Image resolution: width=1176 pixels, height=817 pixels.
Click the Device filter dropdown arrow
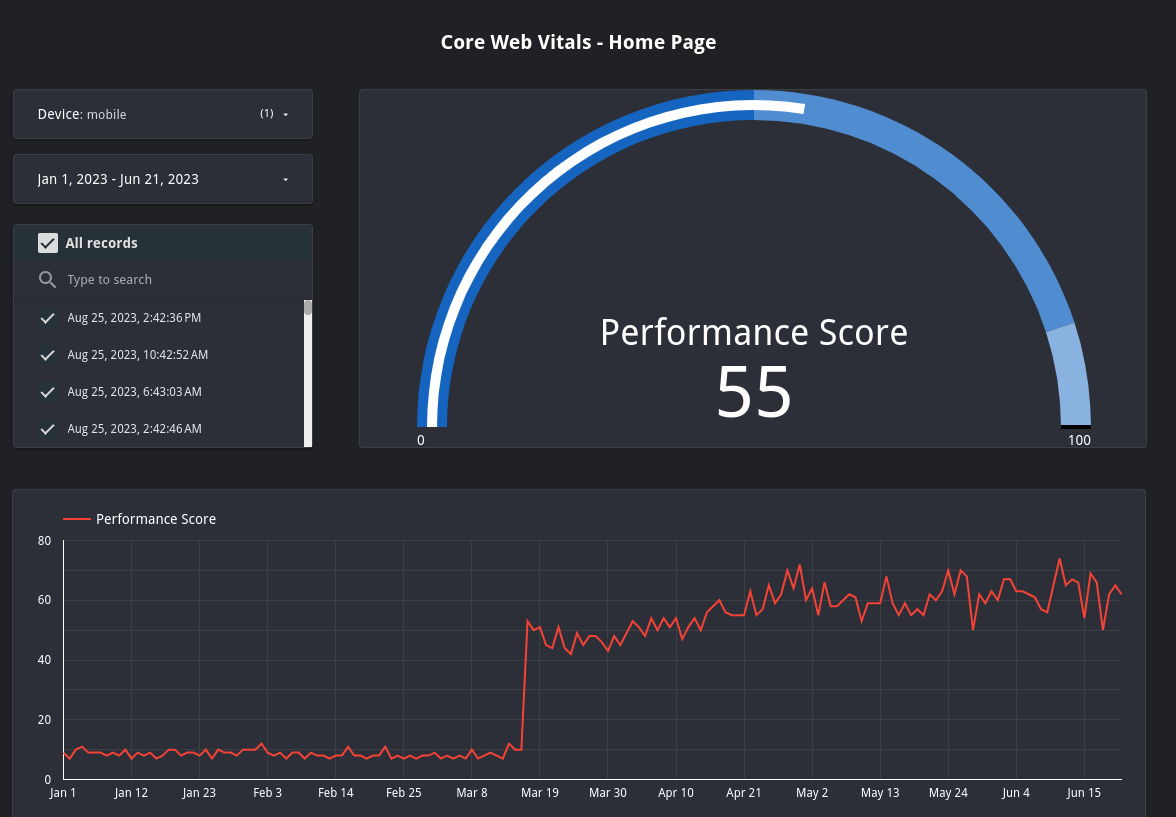coord(286,115)
